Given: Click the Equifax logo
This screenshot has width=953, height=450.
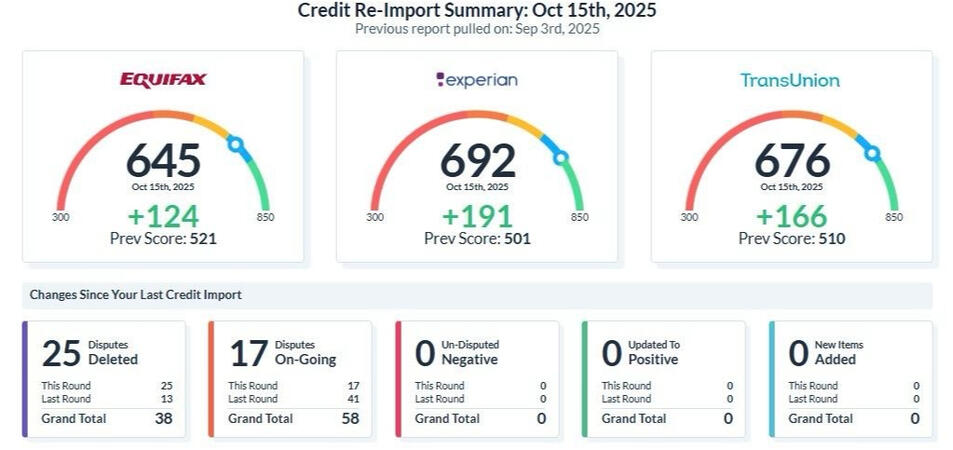Looking at the screenshot, I should pyautogui.click(x=163, y=80).
